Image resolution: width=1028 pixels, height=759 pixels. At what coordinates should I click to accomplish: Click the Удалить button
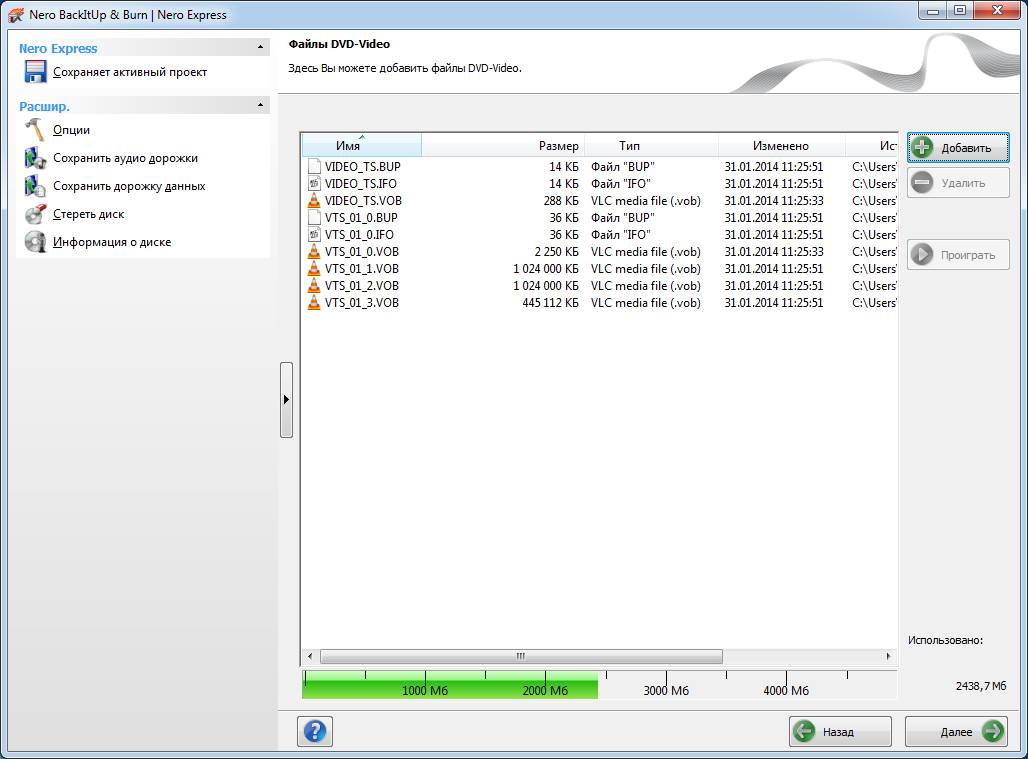pyautogui.click(x=958, y=183)
